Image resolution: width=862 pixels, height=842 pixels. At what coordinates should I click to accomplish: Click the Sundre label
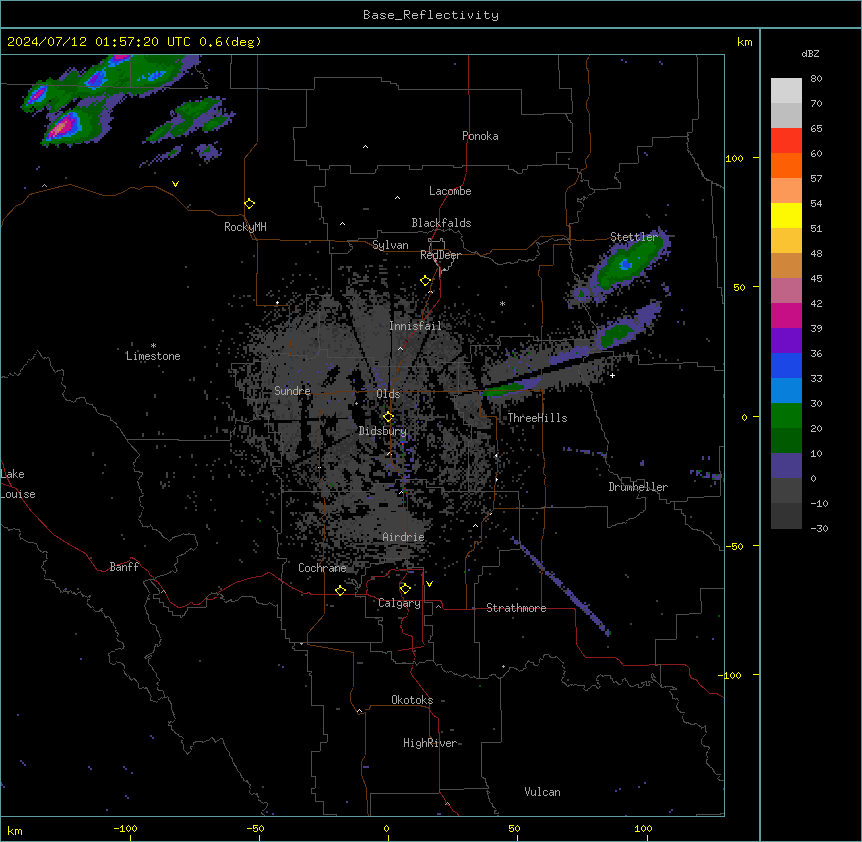pyautogui.click(x=292, y=391)
